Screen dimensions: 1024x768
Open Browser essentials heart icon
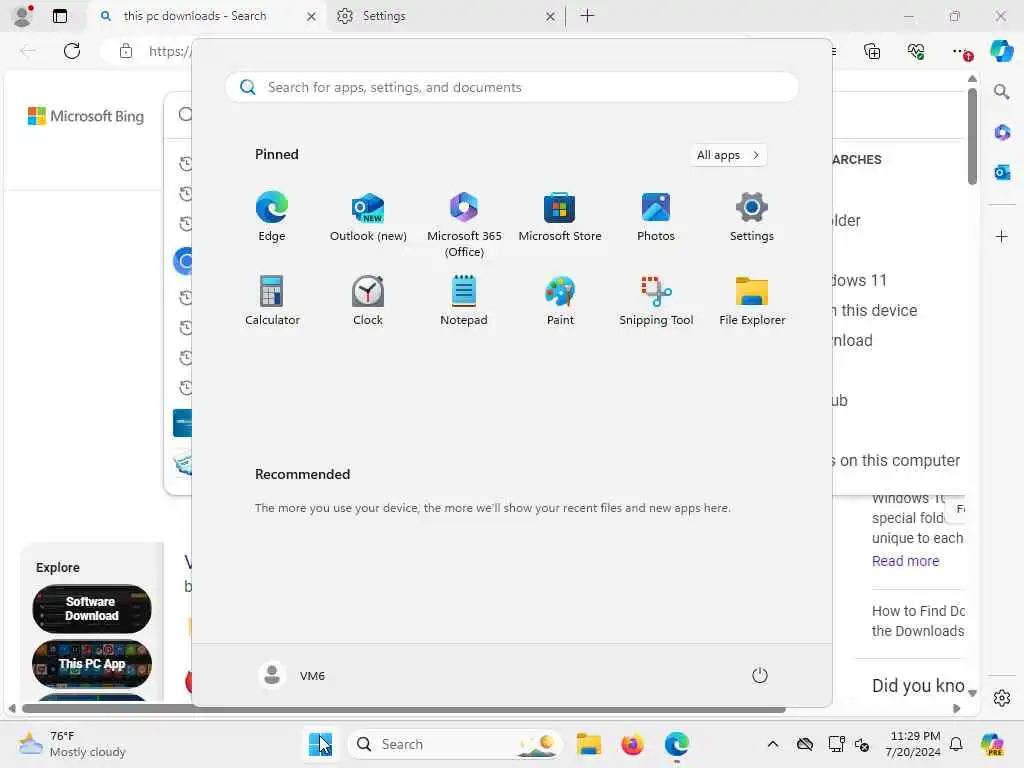coord(916,51)
